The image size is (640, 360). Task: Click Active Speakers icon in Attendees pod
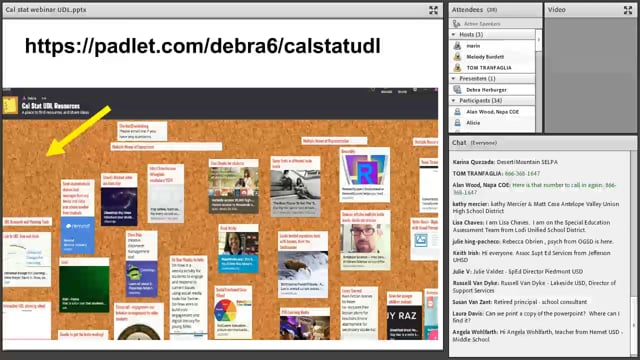pos(457,24)
